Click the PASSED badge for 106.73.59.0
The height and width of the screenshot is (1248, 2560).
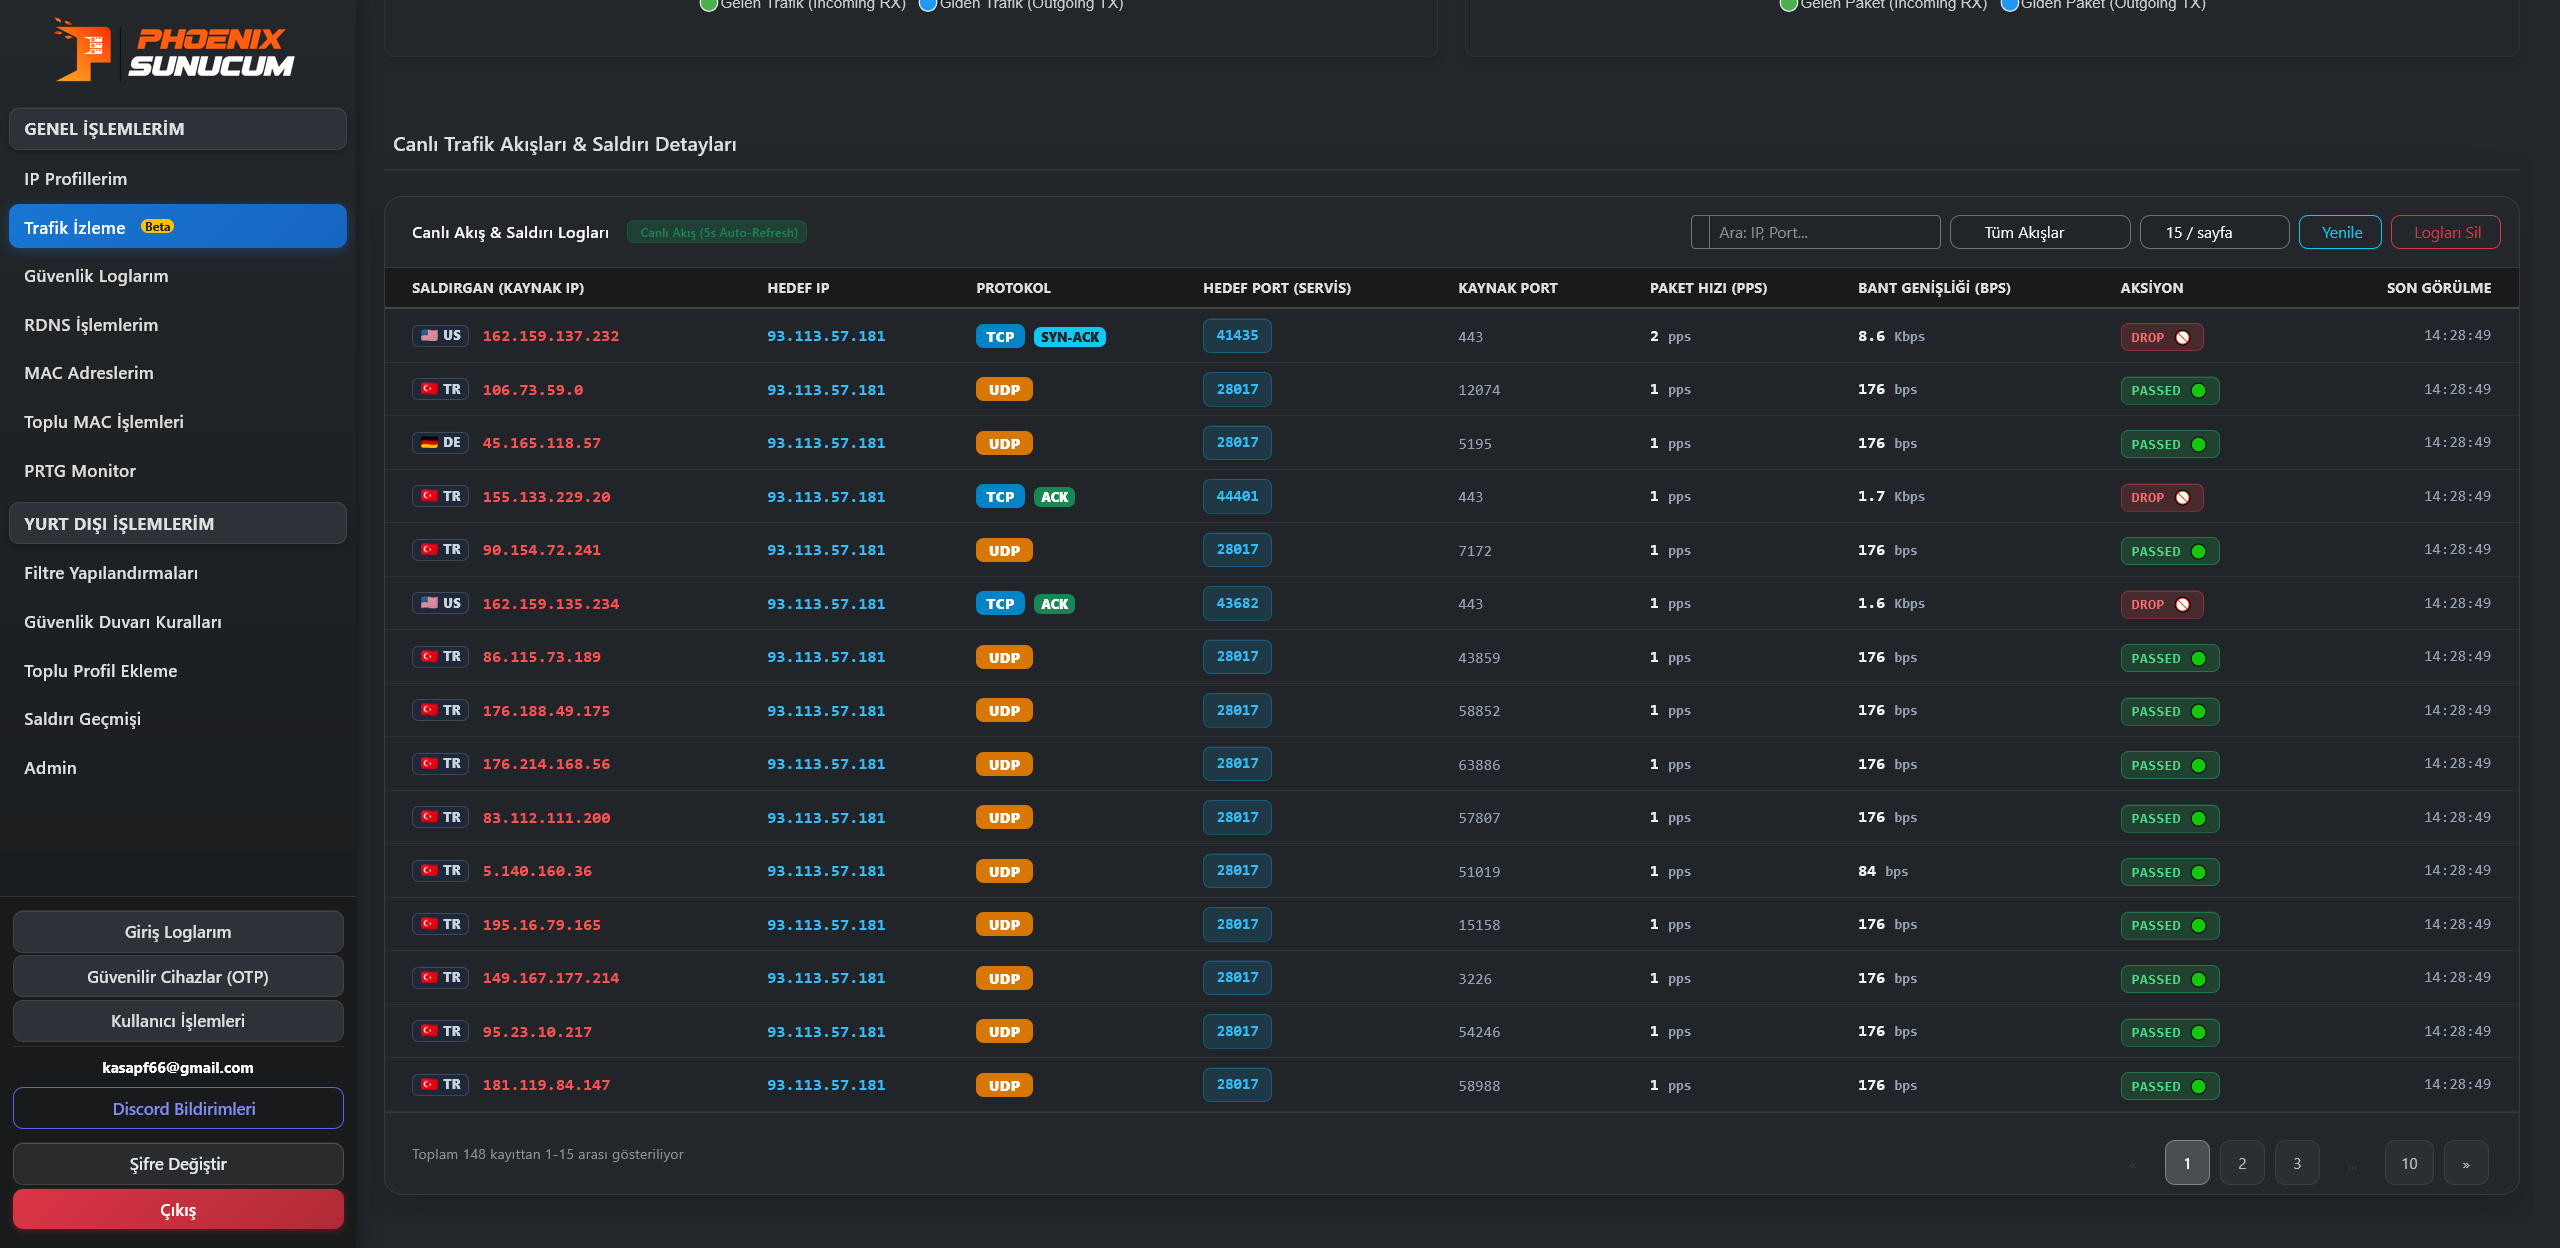[2169, 391]
